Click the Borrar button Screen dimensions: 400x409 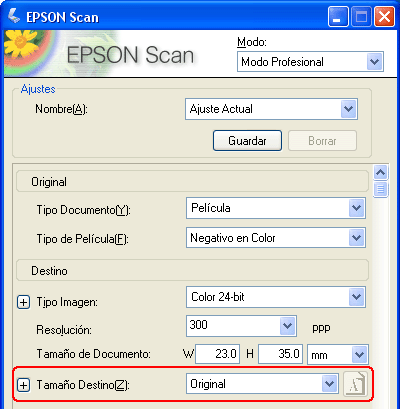[x=322, y=141]
